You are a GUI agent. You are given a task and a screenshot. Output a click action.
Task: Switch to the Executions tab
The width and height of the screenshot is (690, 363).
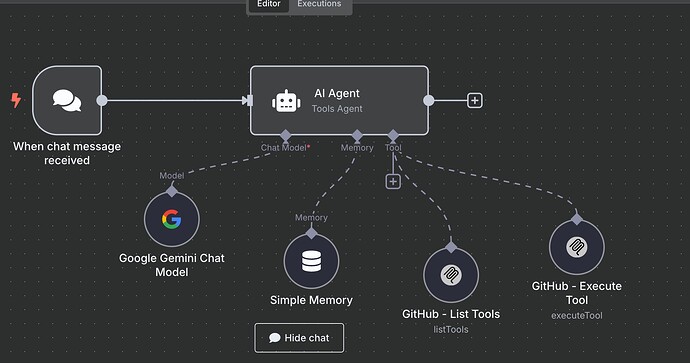319,4
